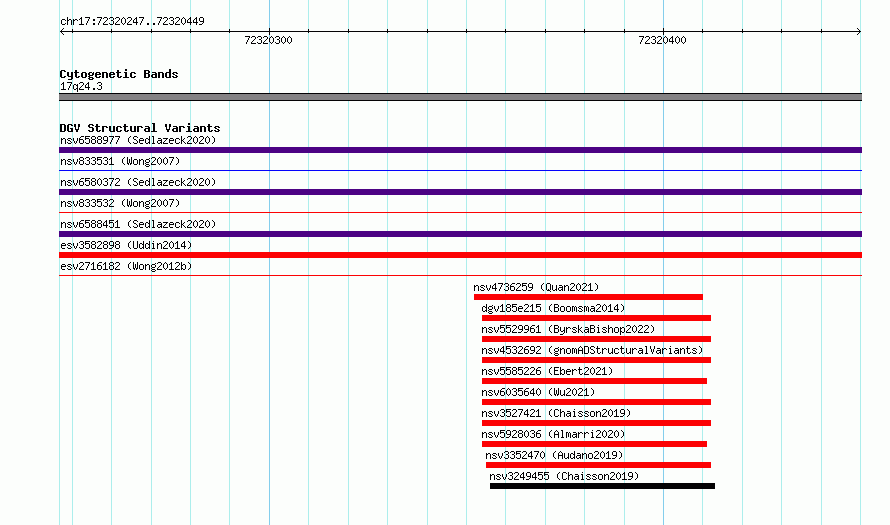890x525 pixels.
Task: Click the thin blue line under nsv833531
Action: click(460, 170)
